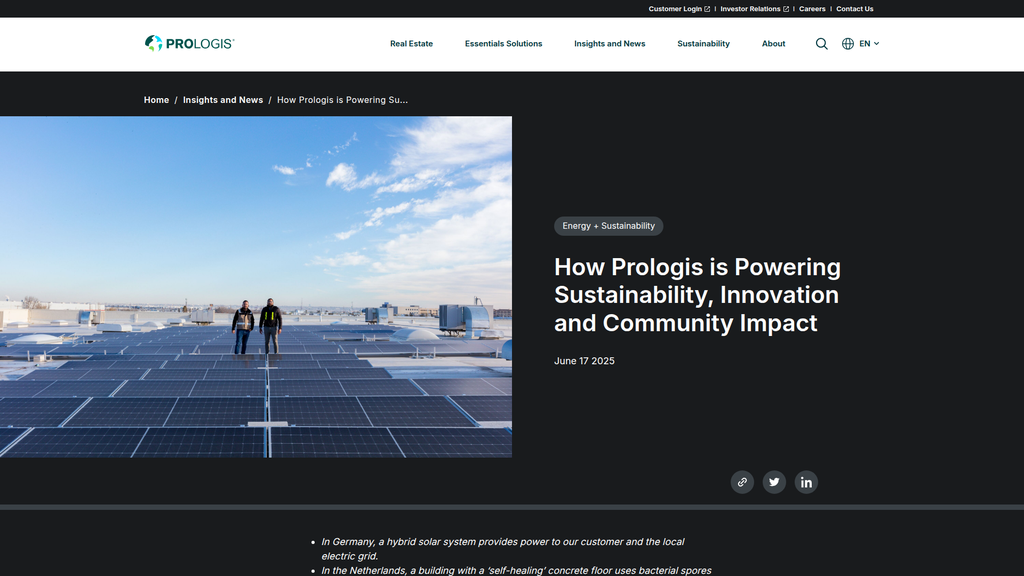The height and width of the screenshot is (576, 1024).
Task: Go to Customer Login
Action: pyautogui.click(x=679, y=9)
